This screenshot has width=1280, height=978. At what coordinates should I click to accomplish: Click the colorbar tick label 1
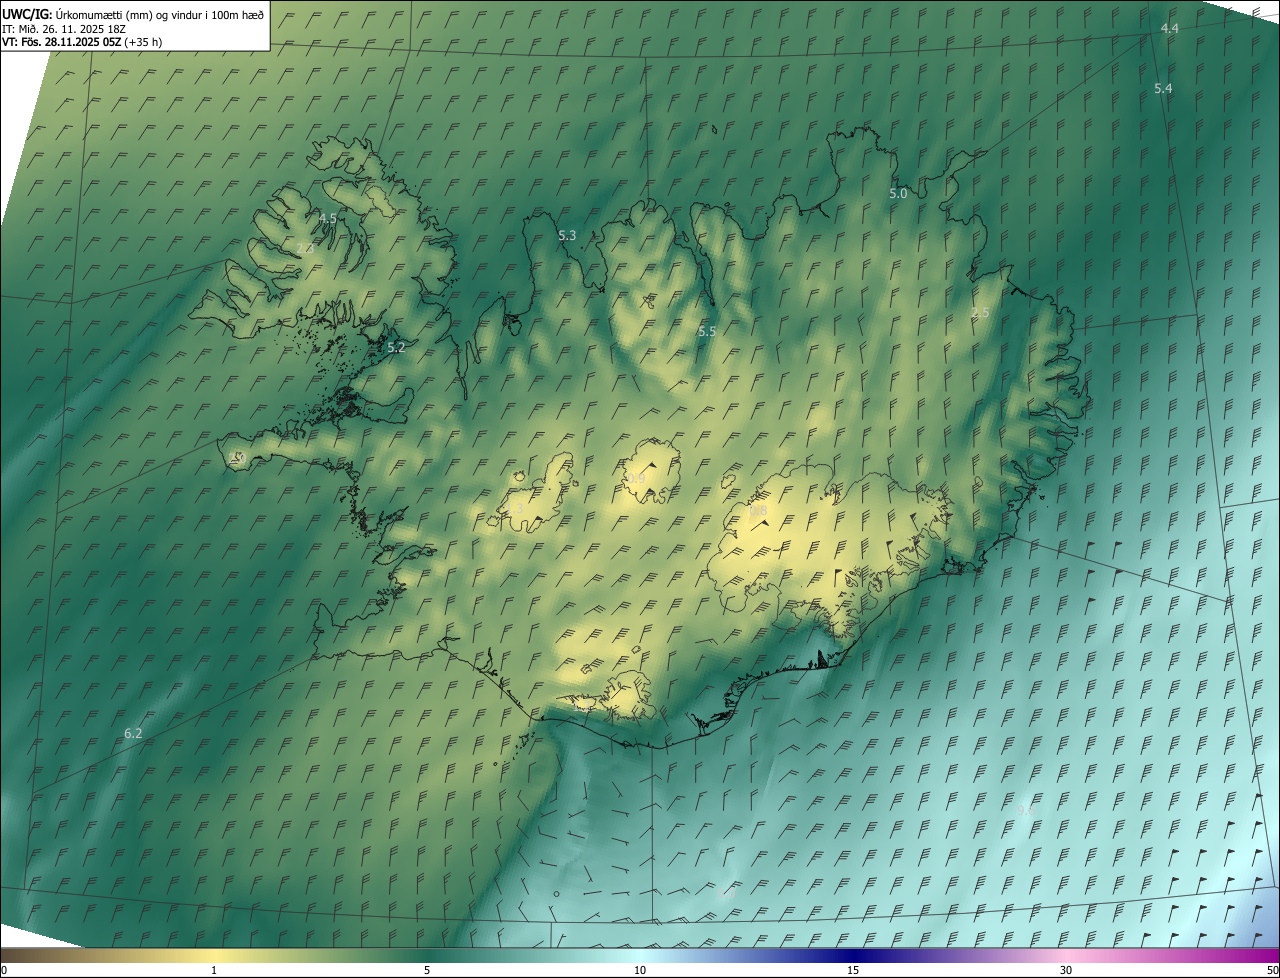pos(214,970)
